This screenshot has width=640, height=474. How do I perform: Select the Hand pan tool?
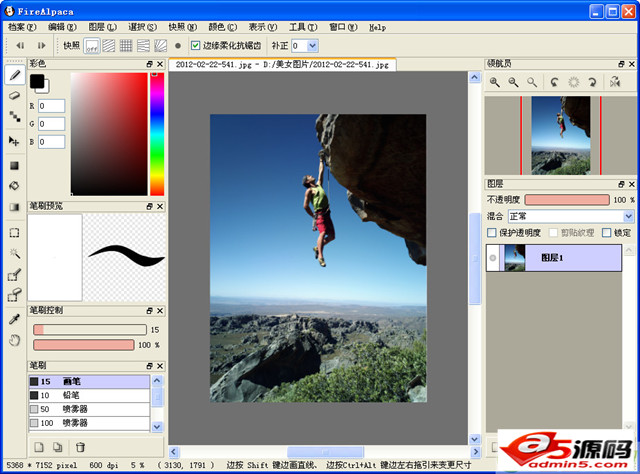14,340
